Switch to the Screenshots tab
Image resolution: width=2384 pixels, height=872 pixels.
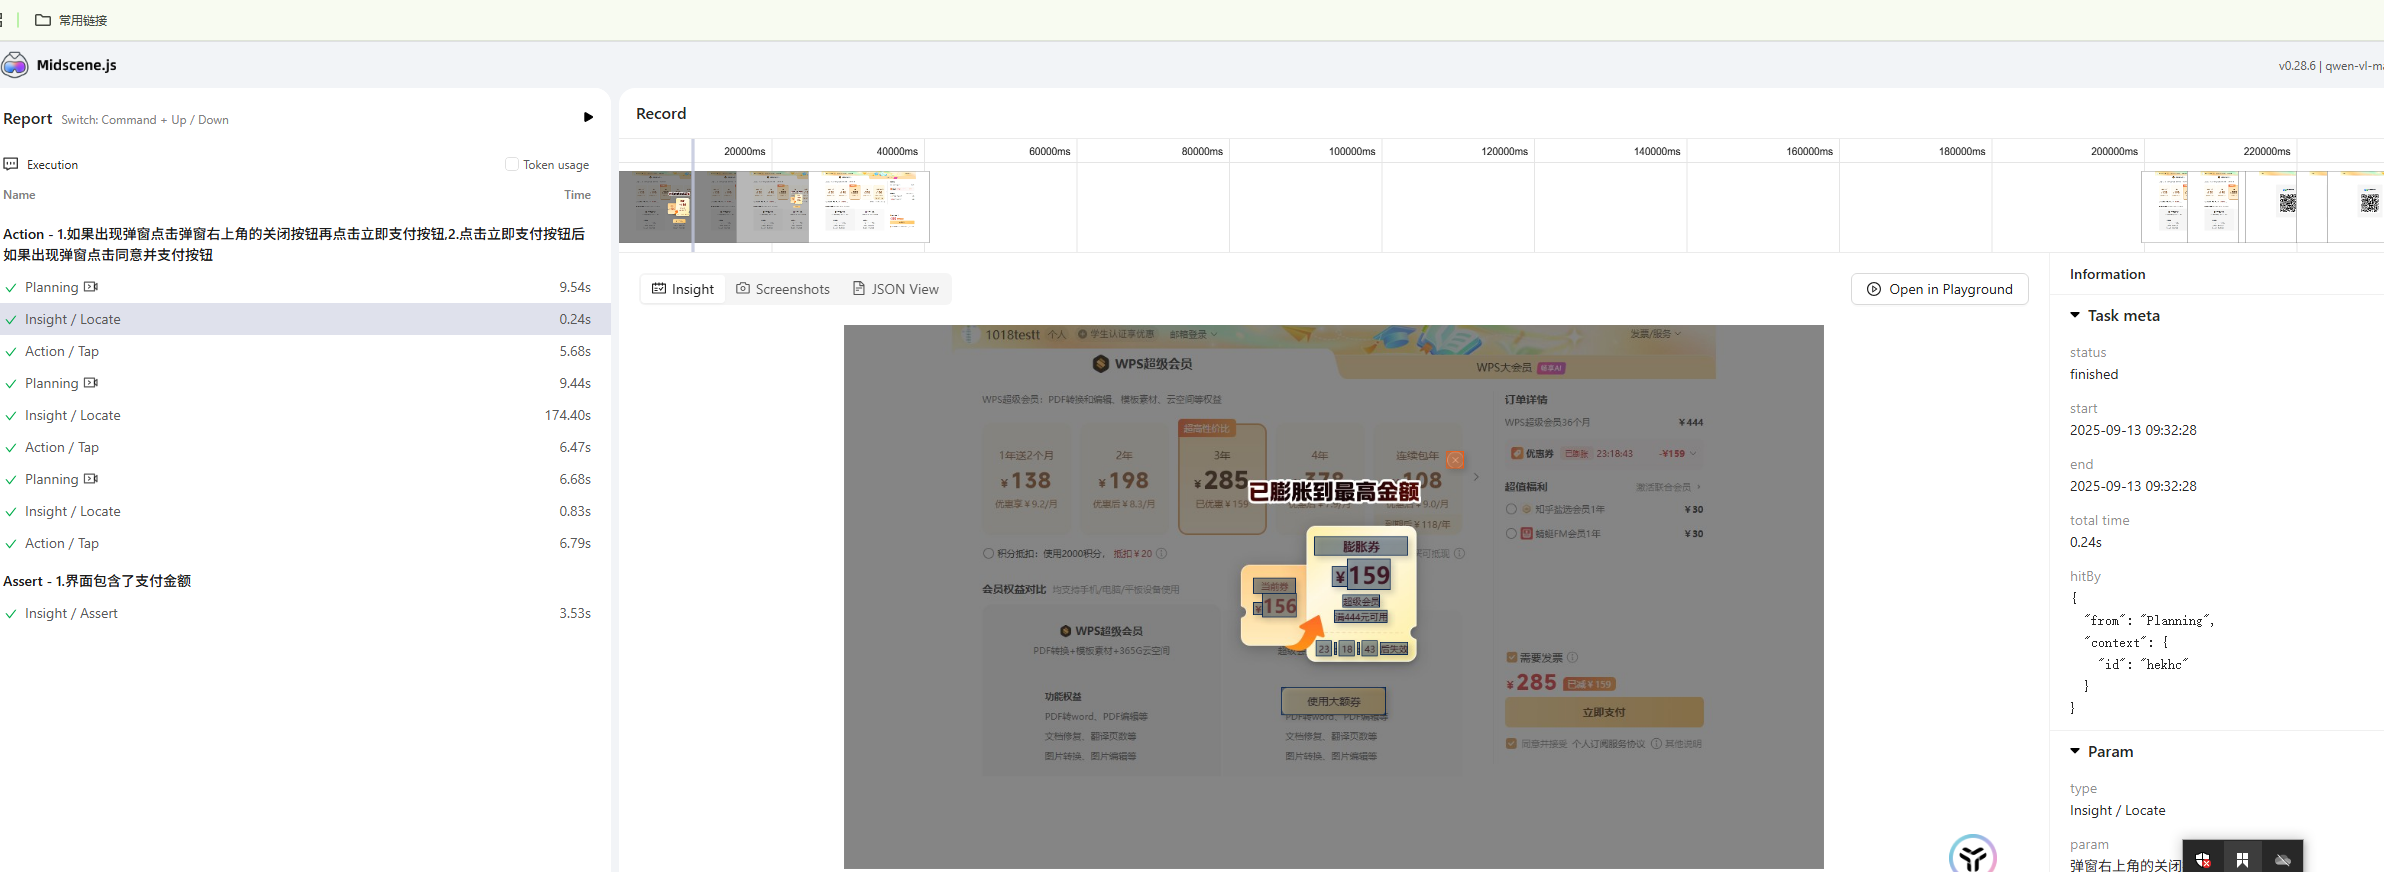click(x=783, y=289)
